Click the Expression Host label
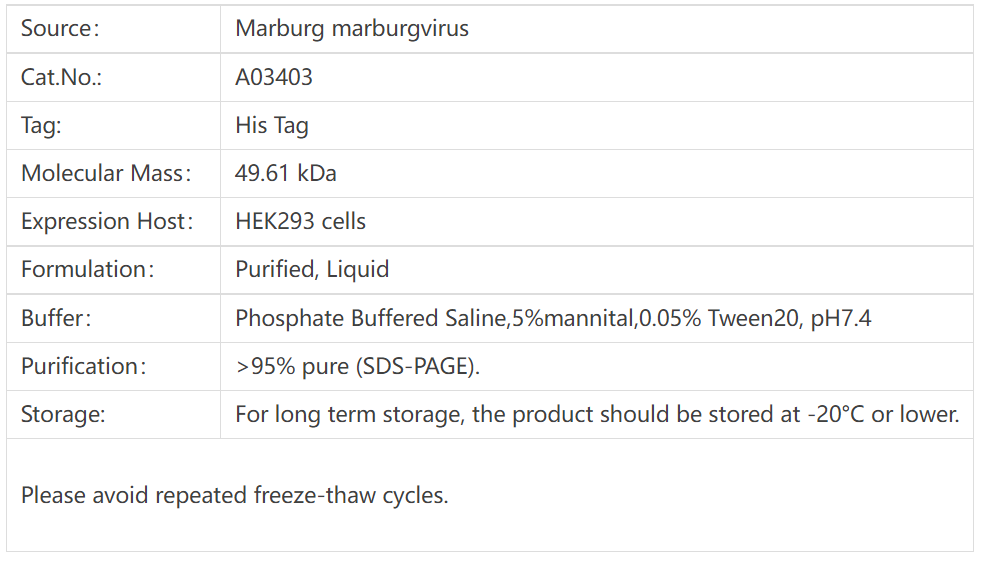Viewport: 982px width, 561px height. [107, 222]
